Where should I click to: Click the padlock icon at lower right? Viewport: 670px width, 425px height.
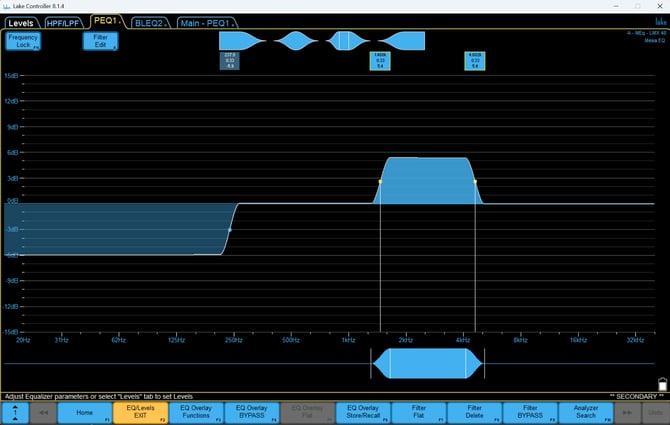point(661,384)
